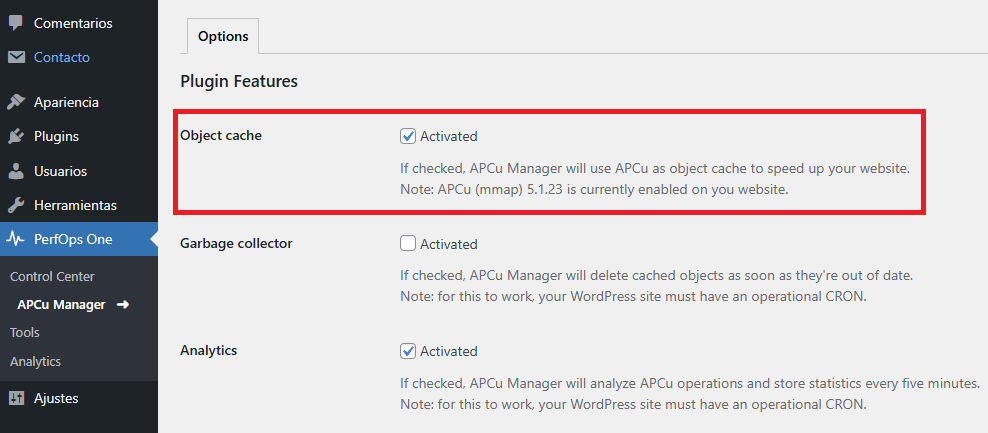Open the Plugins menu label
The width and height of the screenshot is (988, 433).
[56, 136]
